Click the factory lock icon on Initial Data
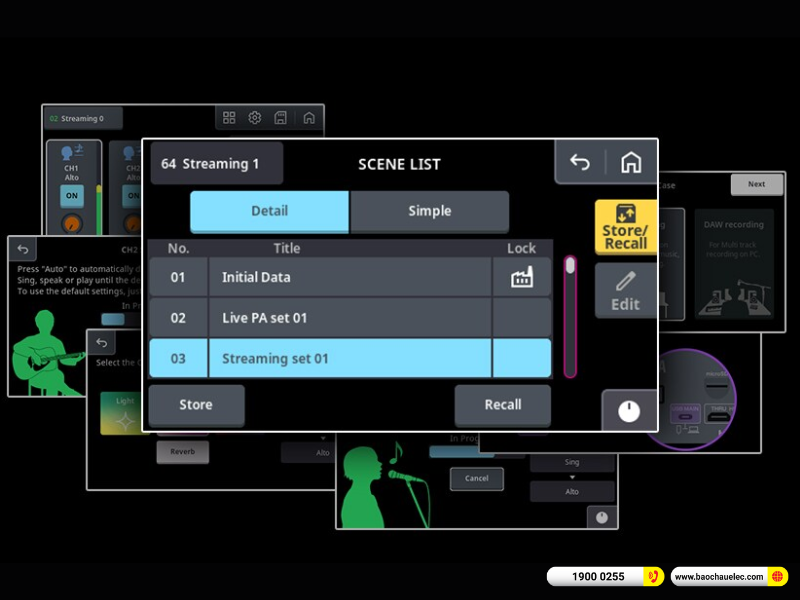 (x=522, y=277)
